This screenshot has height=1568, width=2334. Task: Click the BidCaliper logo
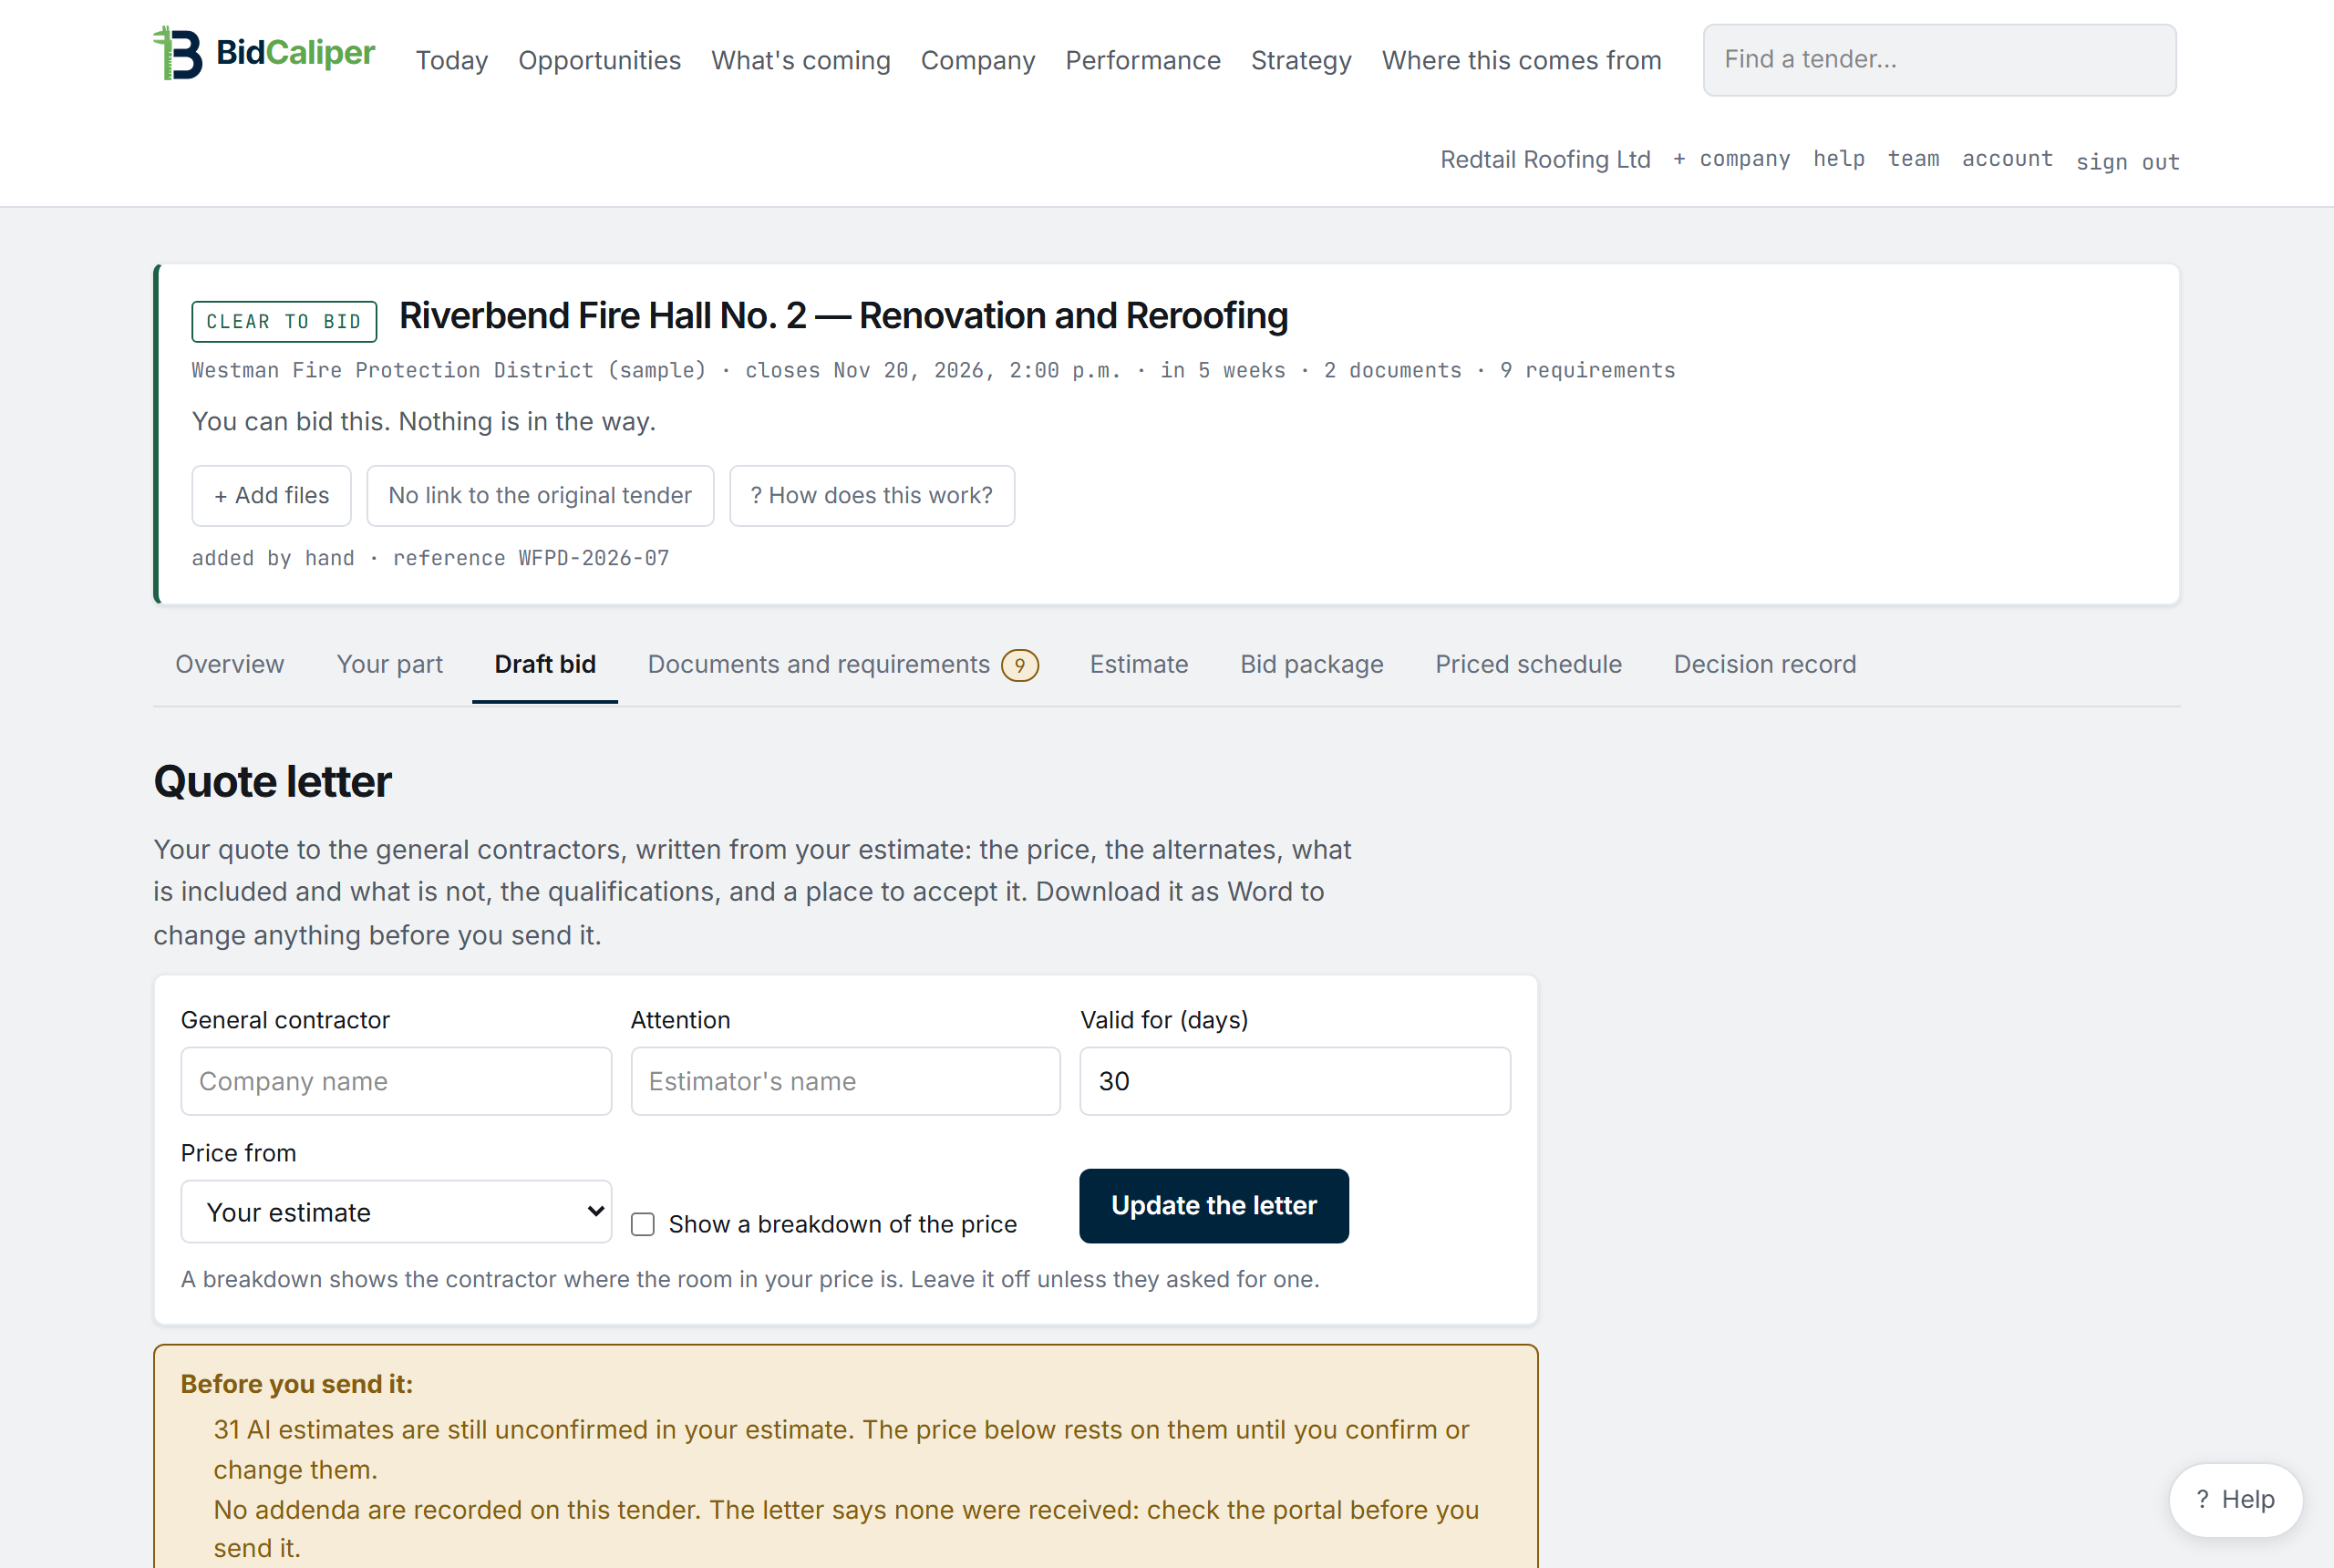point(264,52)
